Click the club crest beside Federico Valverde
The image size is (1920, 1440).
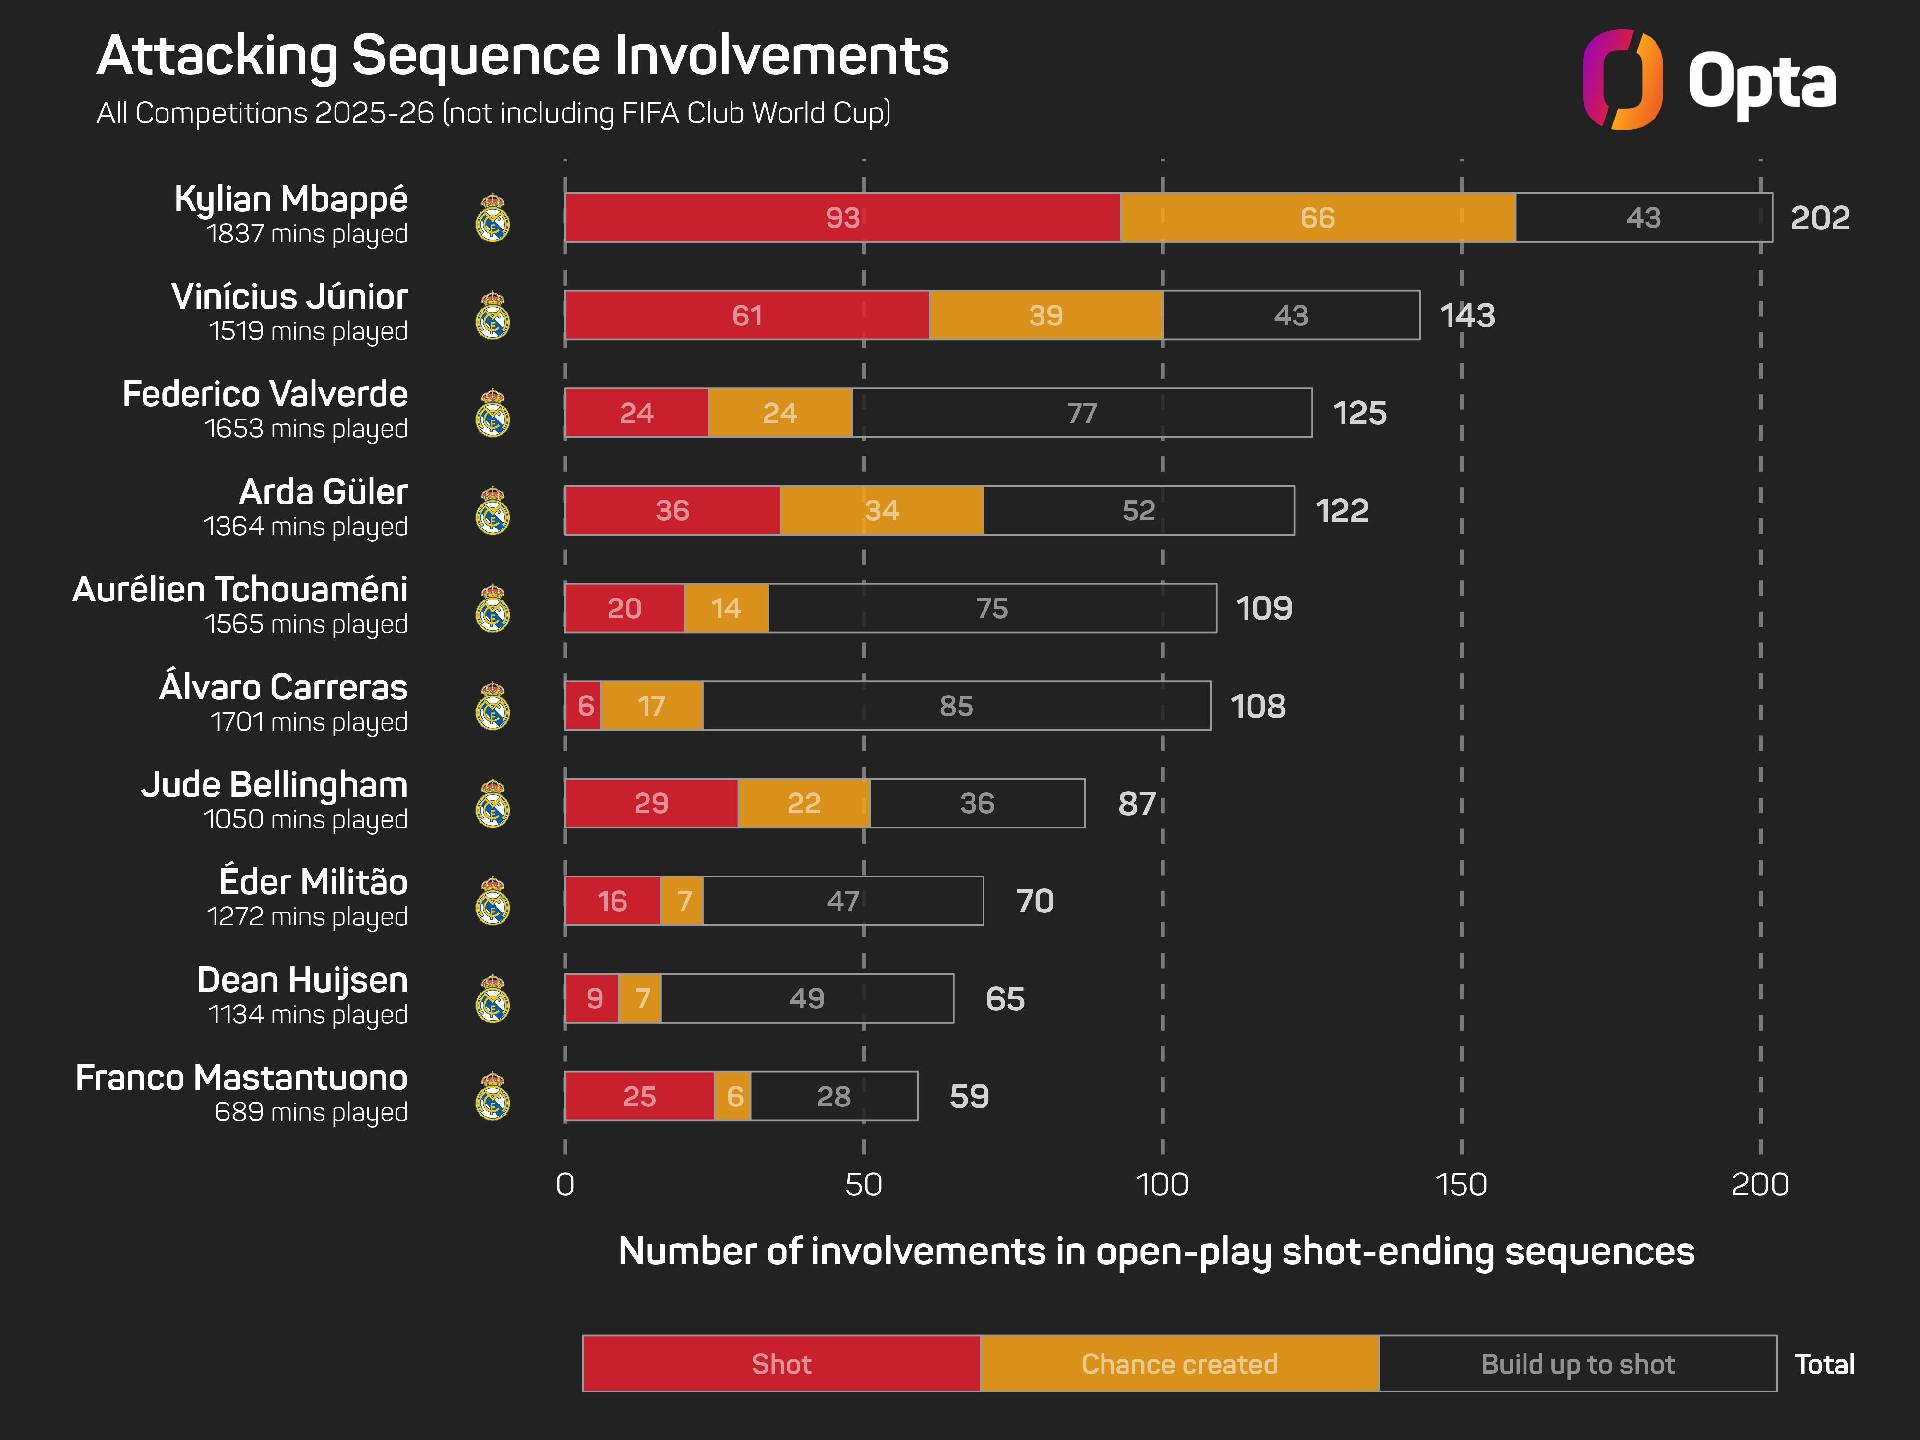pyautogui.click(x=493, y=413)
